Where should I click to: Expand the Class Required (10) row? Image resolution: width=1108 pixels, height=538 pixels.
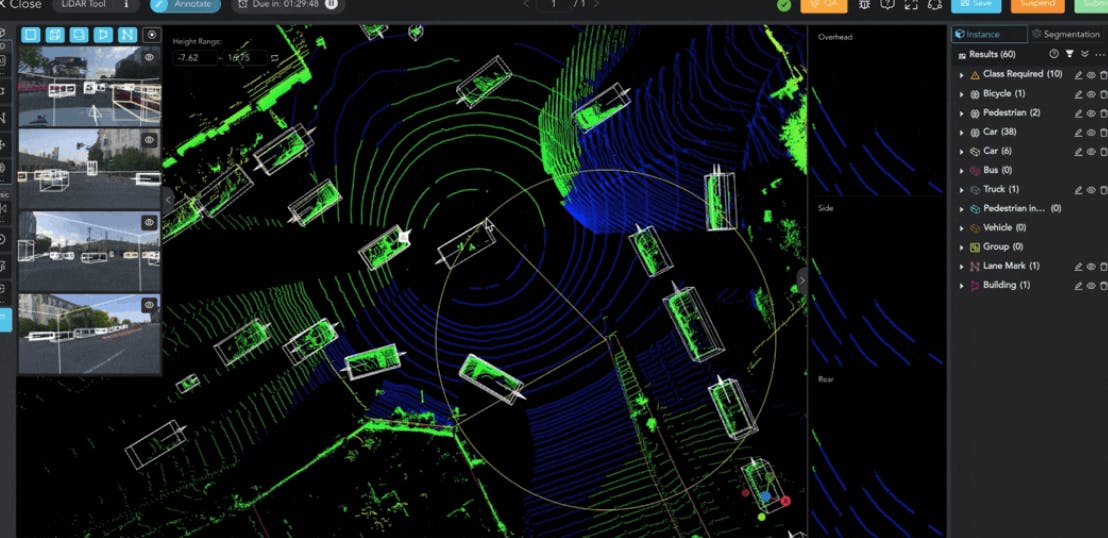click(x=961, y=74)
